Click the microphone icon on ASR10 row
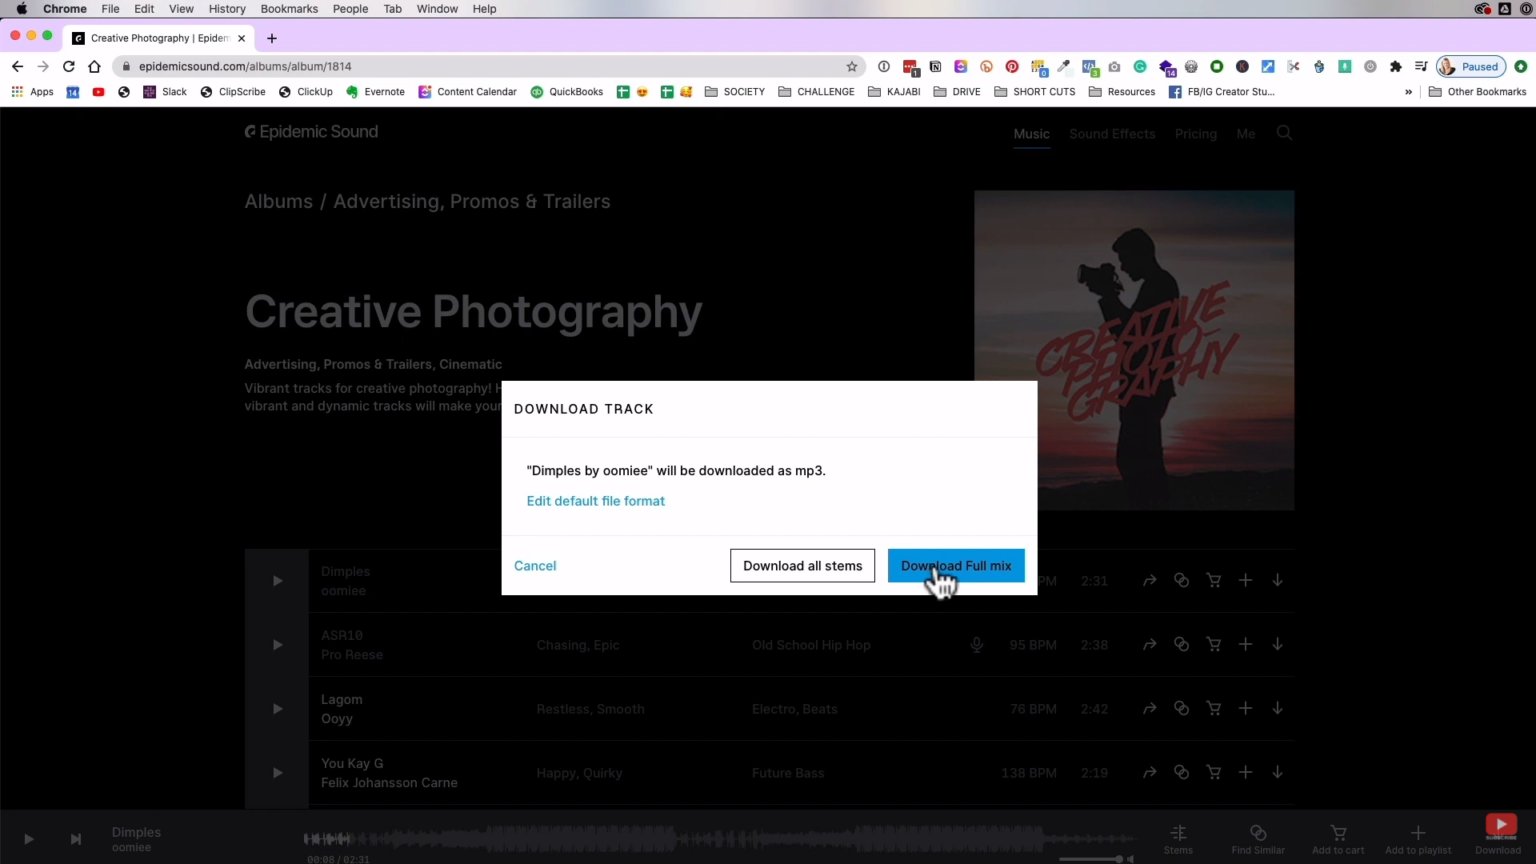This screenshot has width=1536, height=864. coord(977,644)
